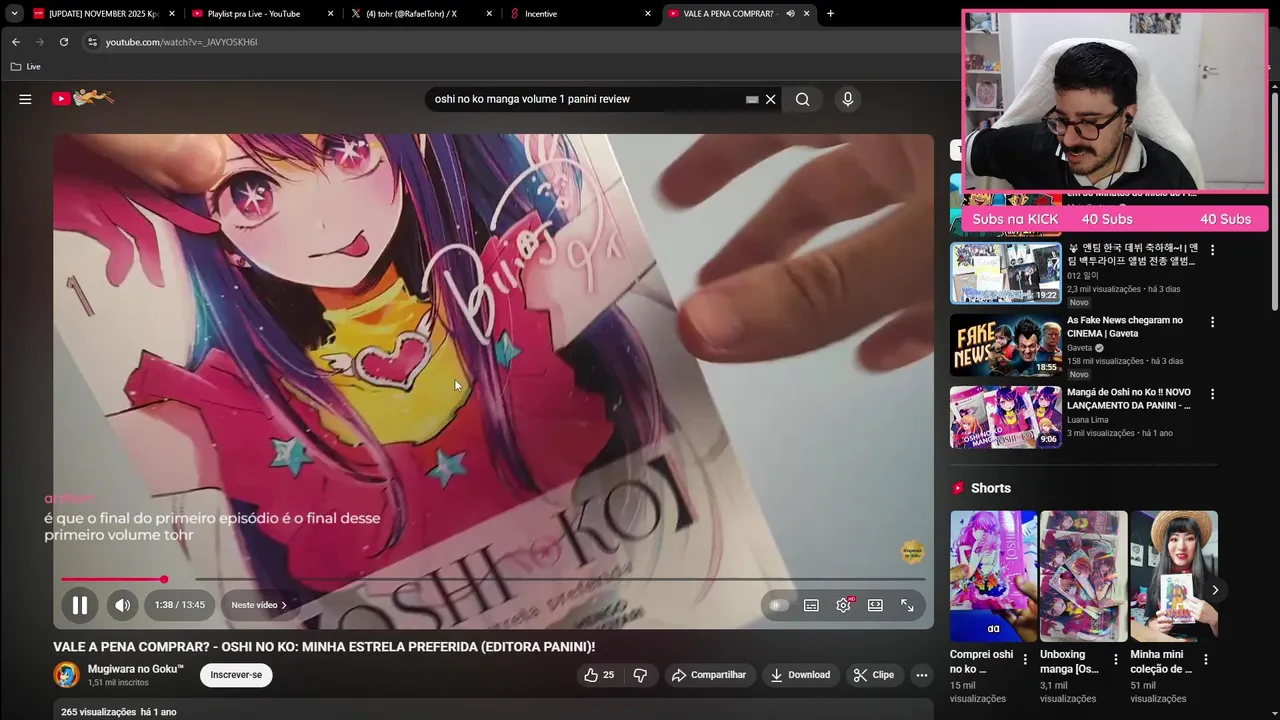Open options for 'Comprei oshi no ko' short
This screenshot has height=720, width=1280.
1024,659
